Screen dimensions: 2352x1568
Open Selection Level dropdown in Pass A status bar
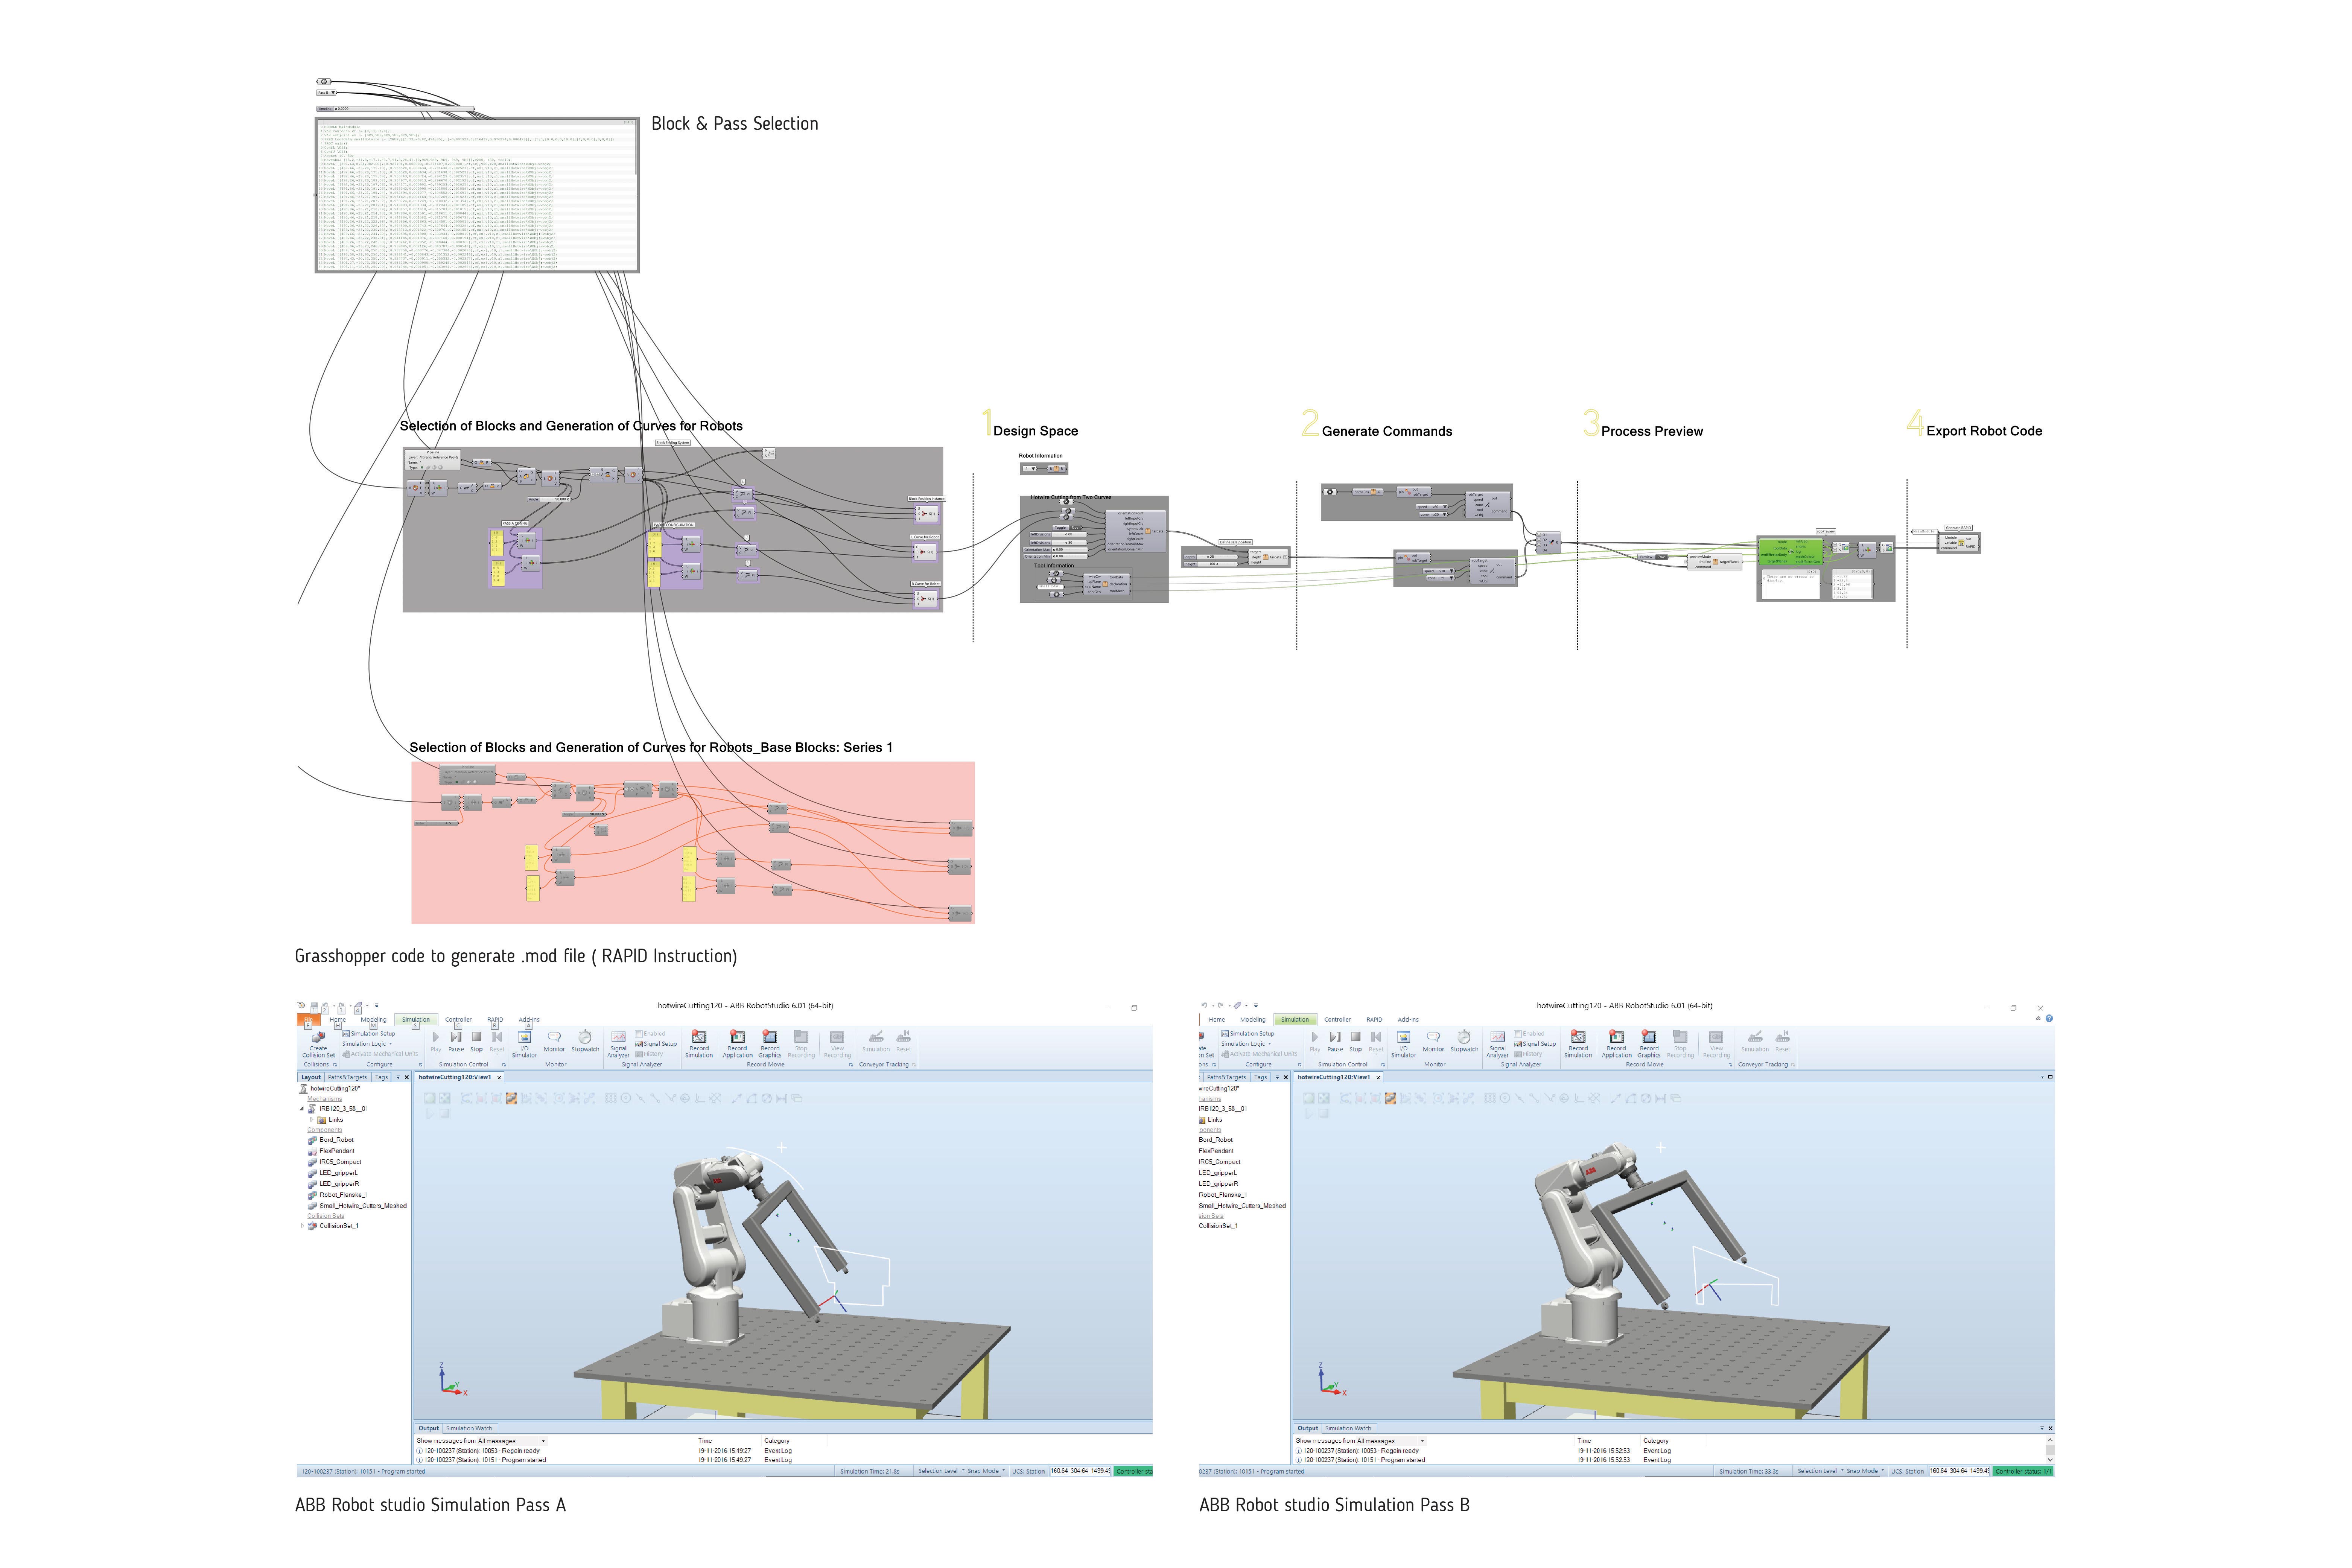click(x=942, y=1471)
